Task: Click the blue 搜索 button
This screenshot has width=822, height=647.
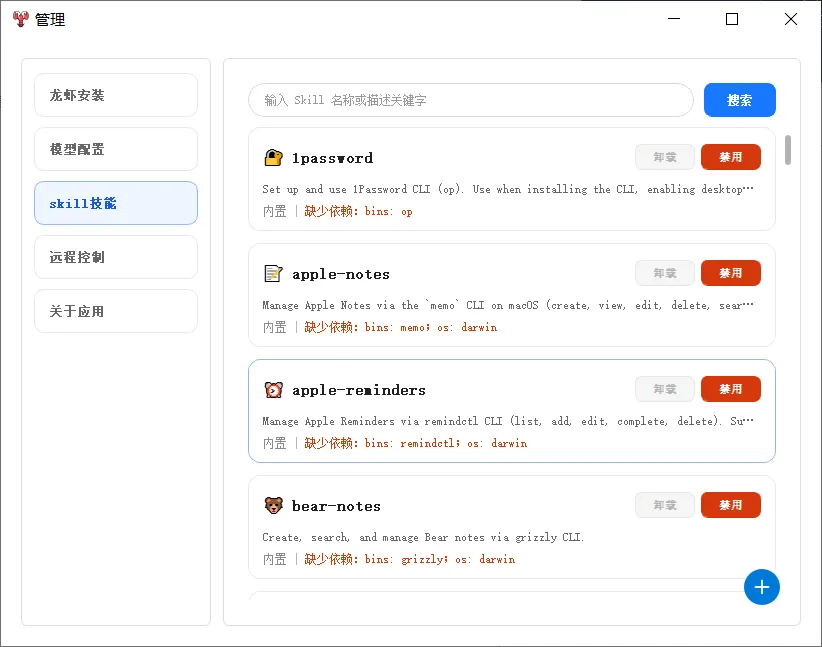Action: point(739,100)
